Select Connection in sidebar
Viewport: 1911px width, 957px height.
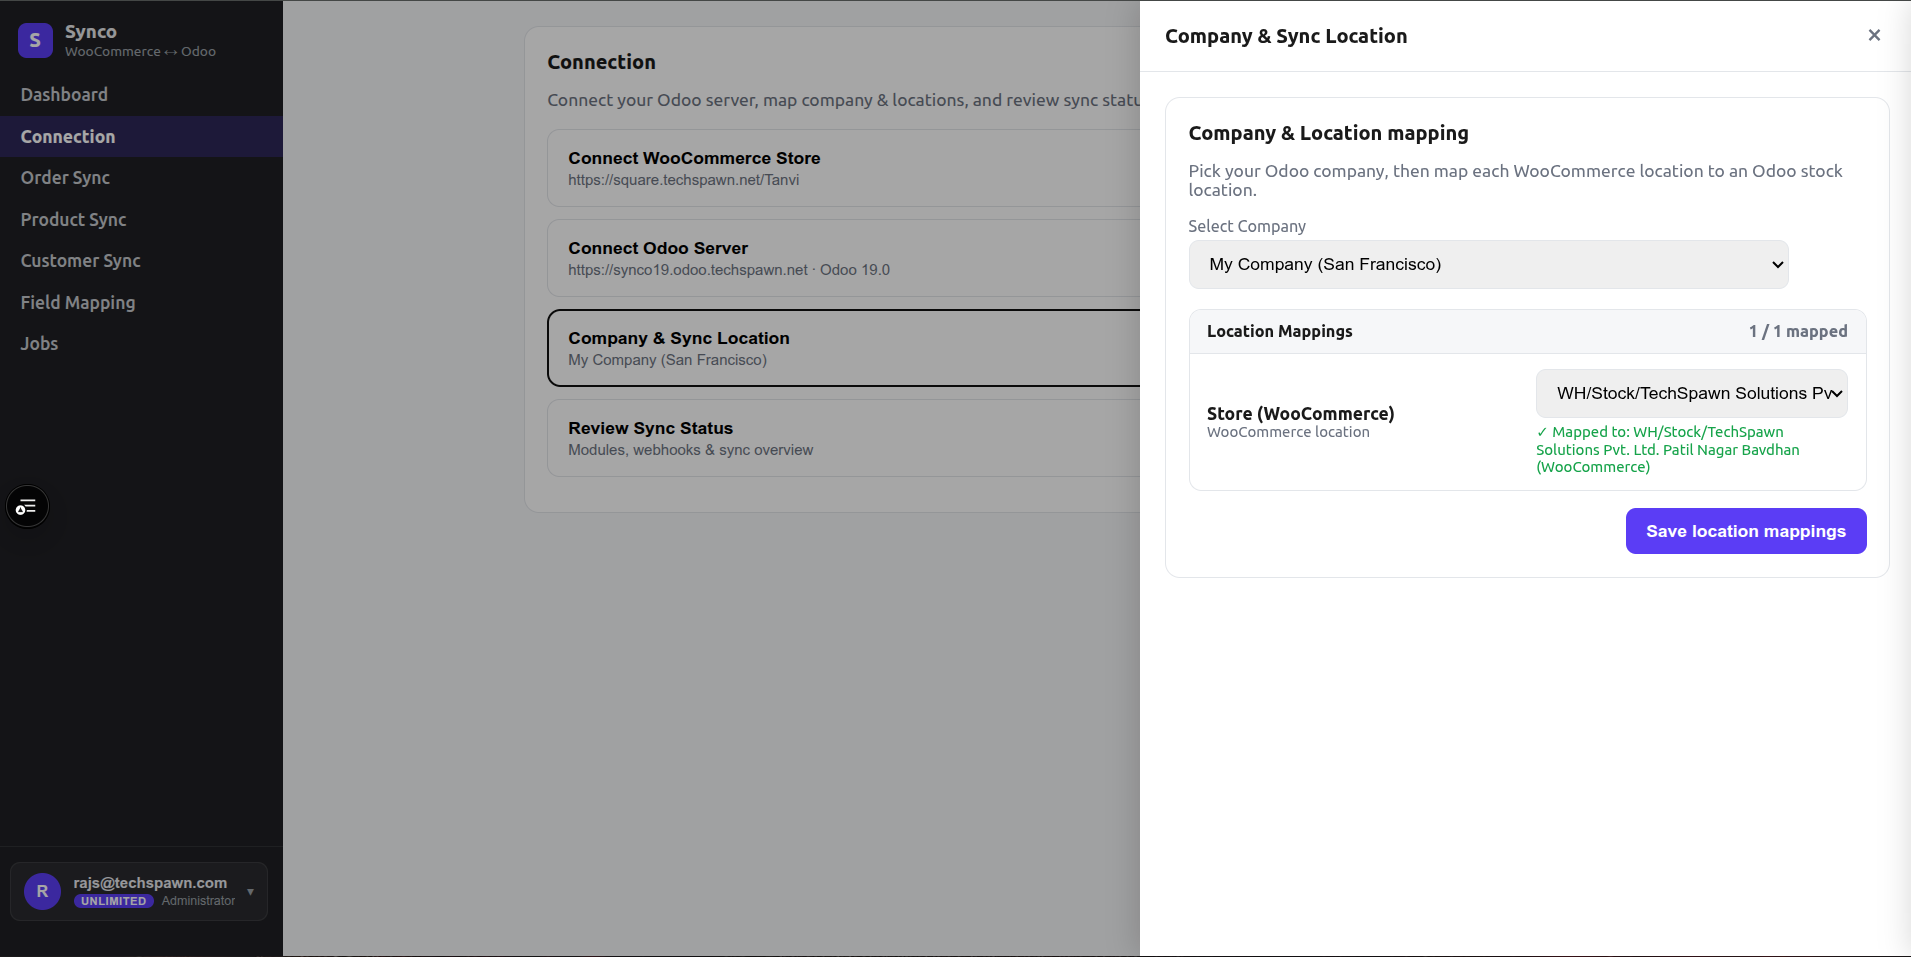(x=141, y=136)
